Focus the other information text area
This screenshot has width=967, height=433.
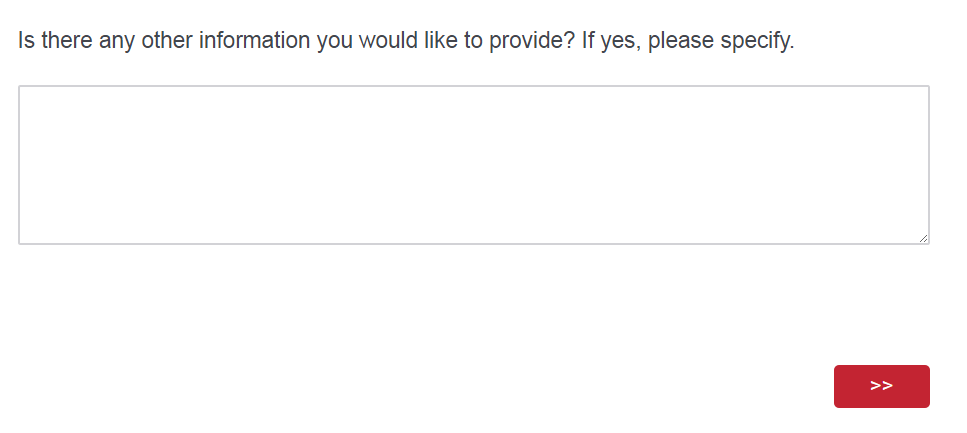tap(473, 165)
